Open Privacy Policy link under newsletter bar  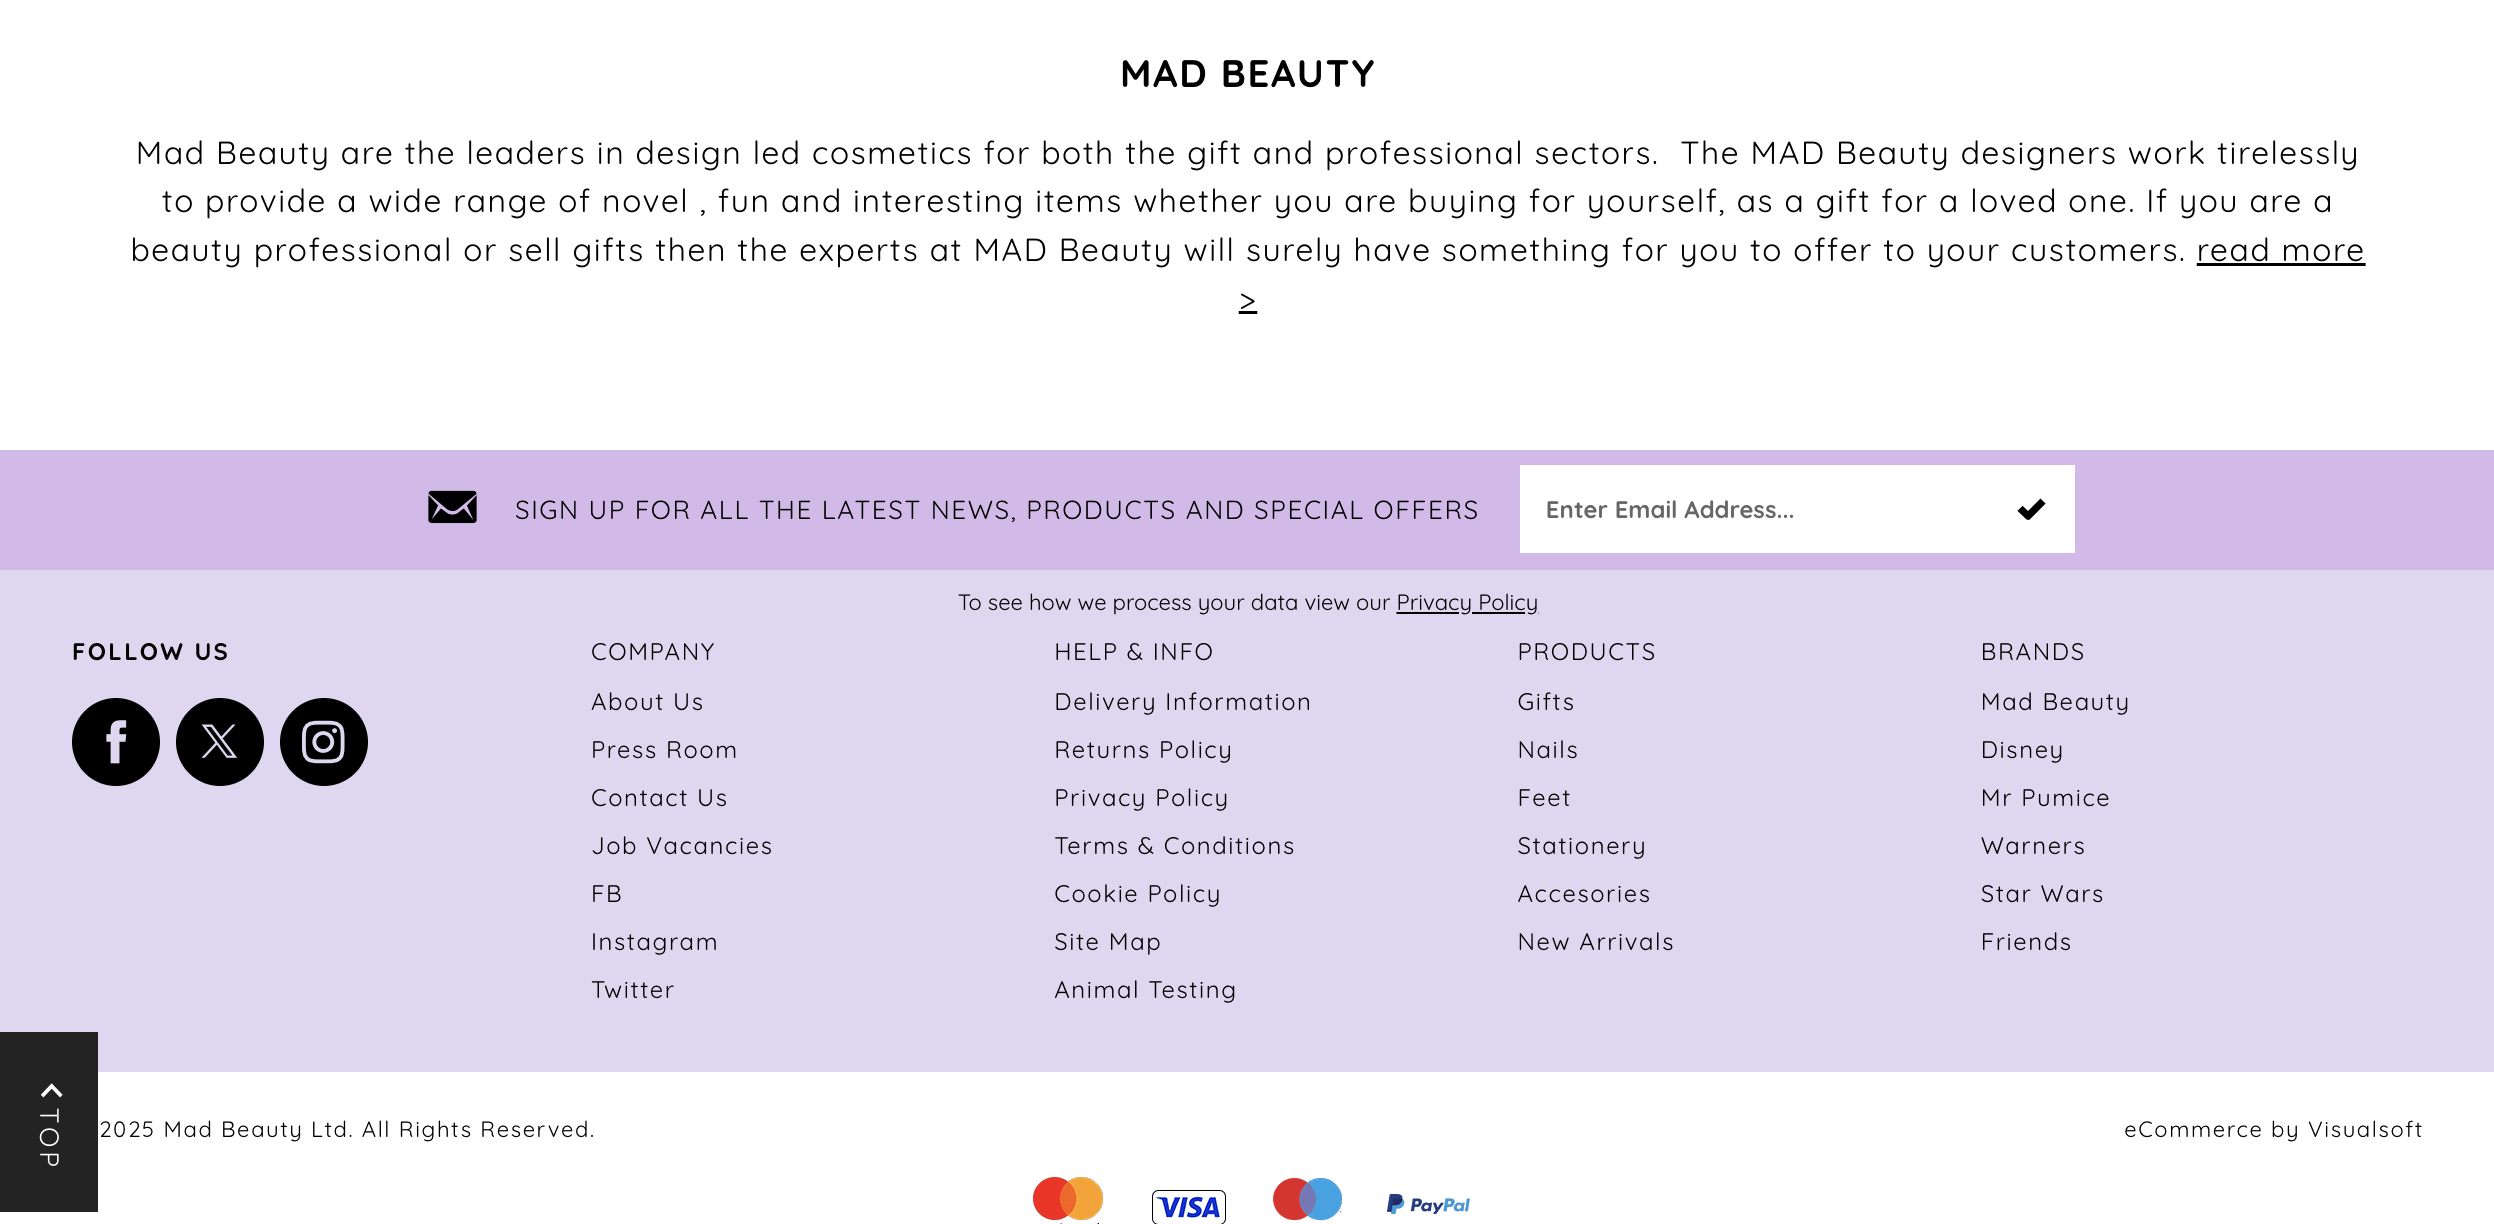pyautogui.click(x=1467, y=602)
